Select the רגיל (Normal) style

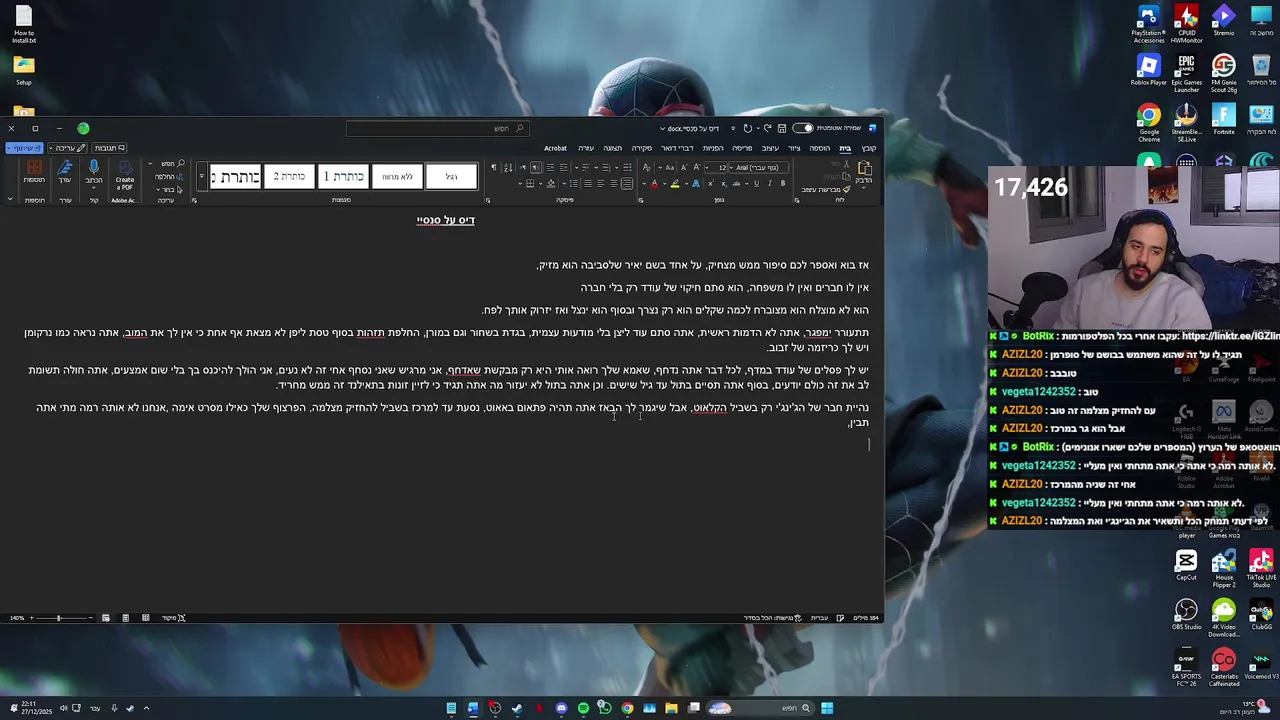click(x=451, y=177)
